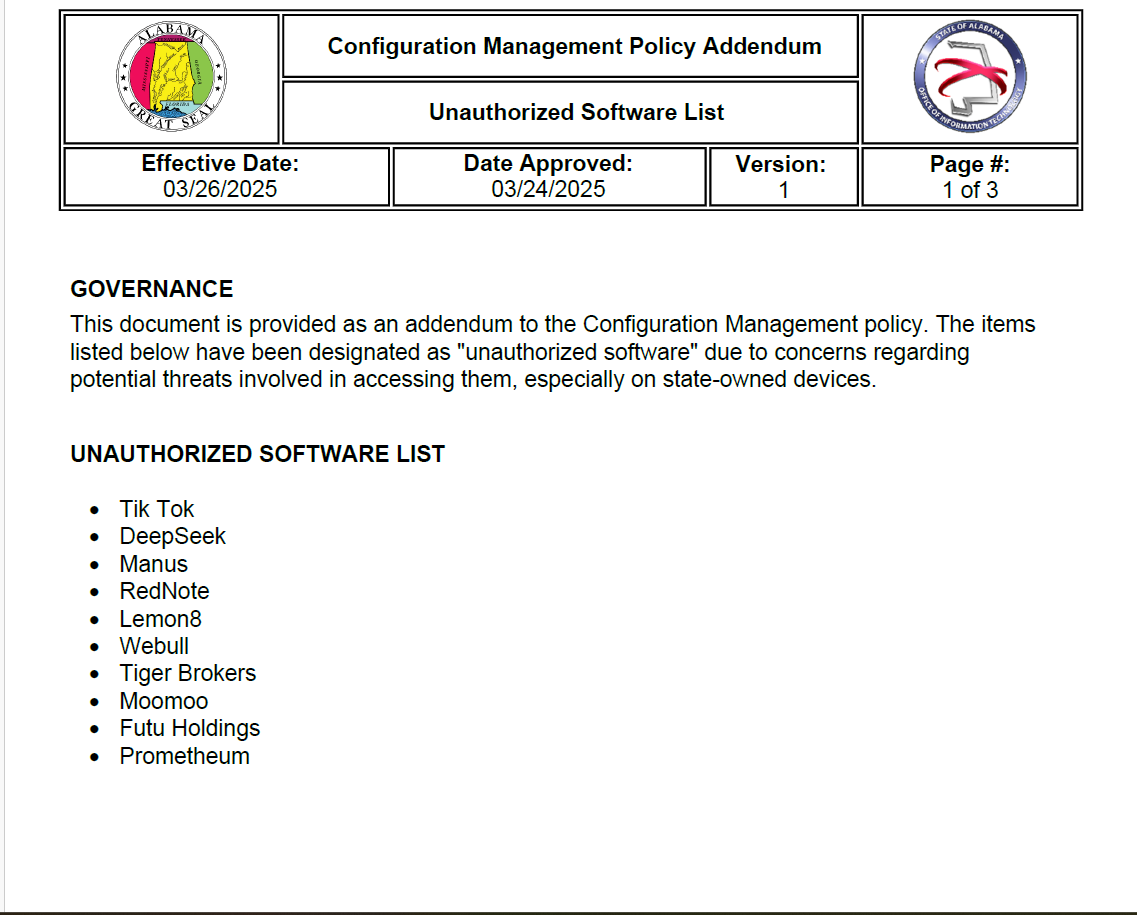Click the 'Manus' list item
This screenshot has width=1137, height=915.
154,564
